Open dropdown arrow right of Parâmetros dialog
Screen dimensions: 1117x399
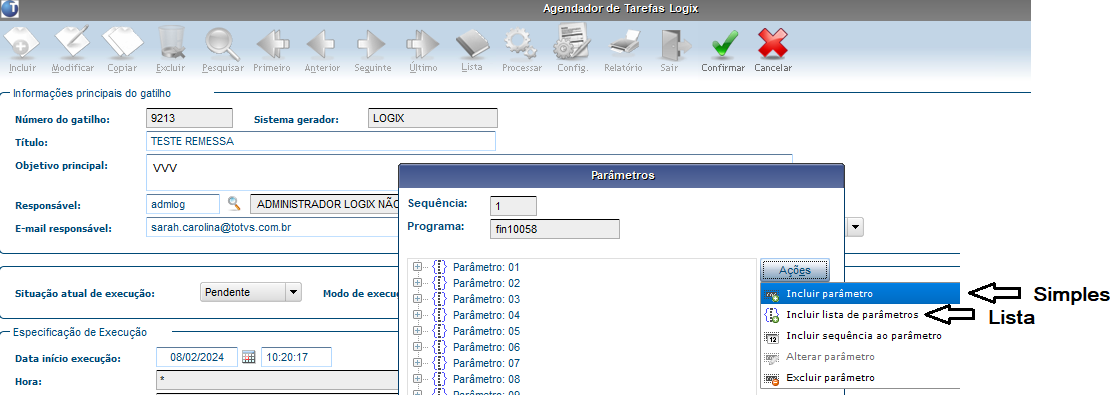pyautogui.click(x=855, y=227)
